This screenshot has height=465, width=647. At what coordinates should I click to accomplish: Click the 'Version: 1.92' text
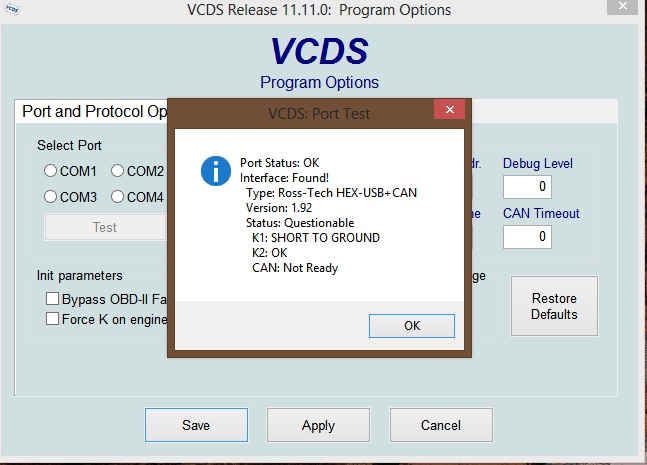point(279,208)
